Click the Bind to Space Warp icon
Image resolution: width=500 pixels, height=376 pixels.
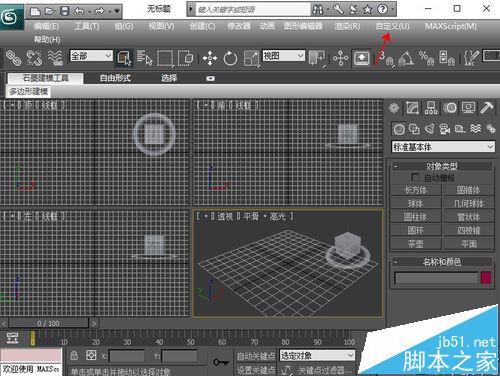(x=55, y=58)
